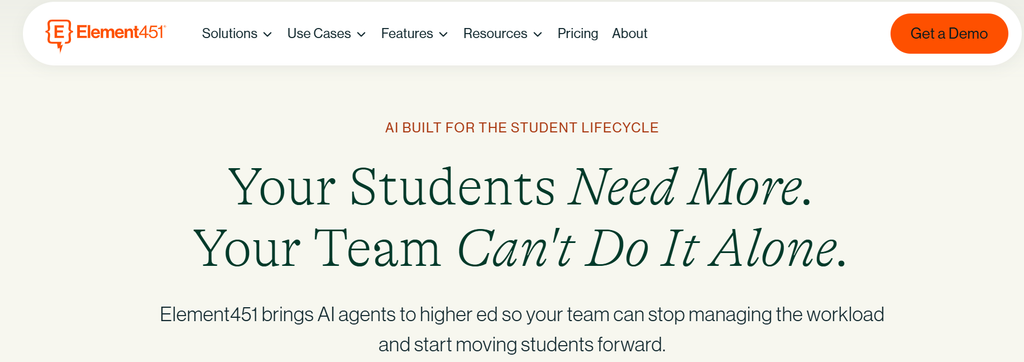The height and width of the screenshot is (362, 1024).
Task: Click 'AI BUILT FOR THE STUDENT LIFECYCLE' tagline
Action: (522, 128)
